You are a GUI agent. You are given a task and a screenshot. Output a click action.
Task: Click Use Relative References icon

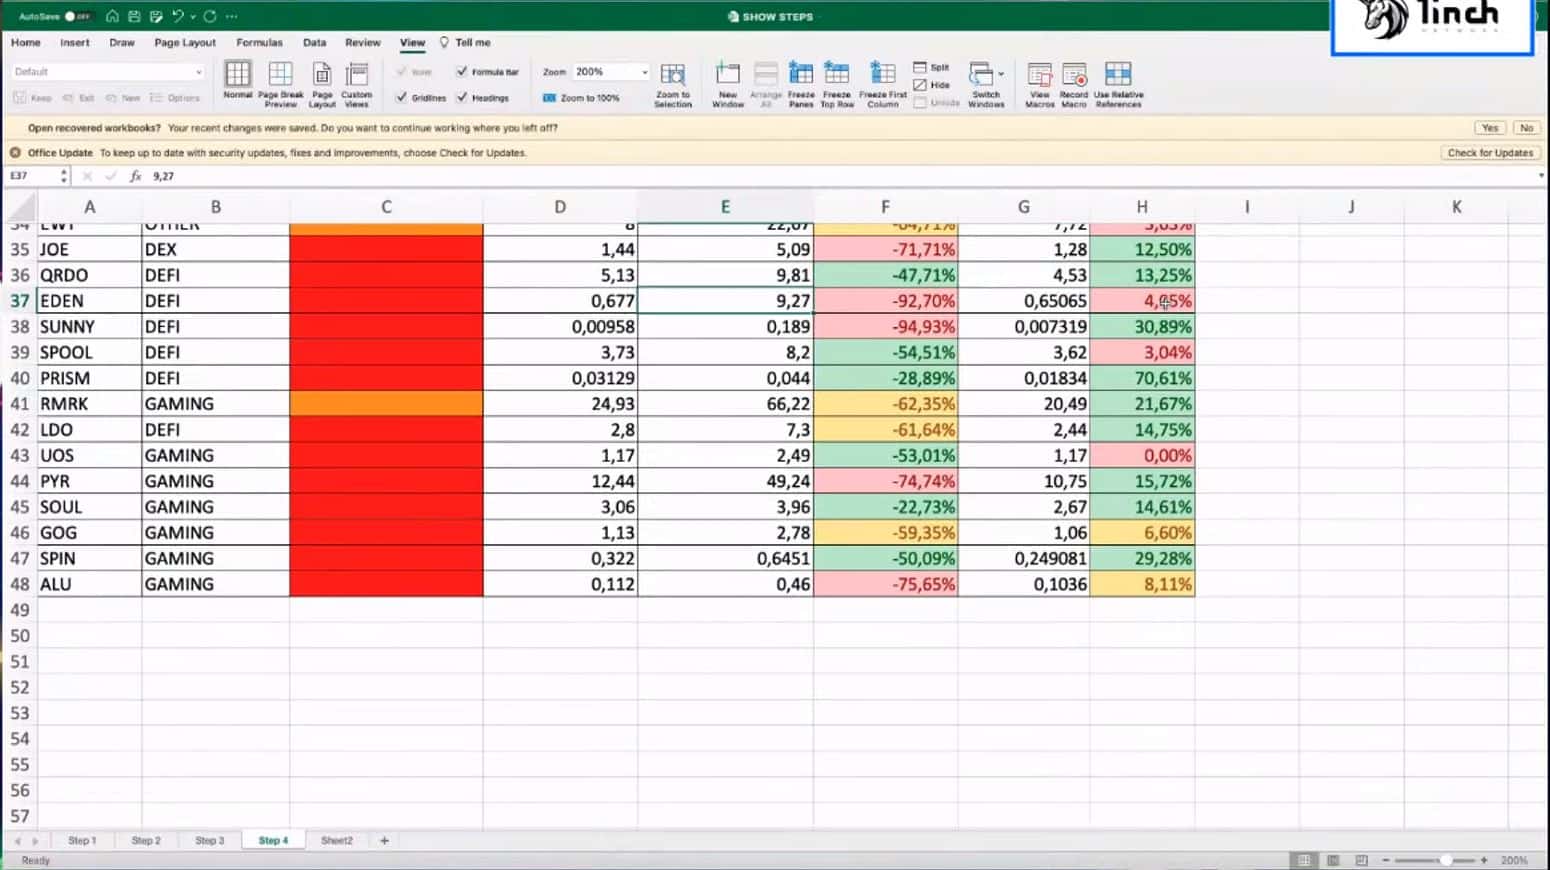[1118, 75]
